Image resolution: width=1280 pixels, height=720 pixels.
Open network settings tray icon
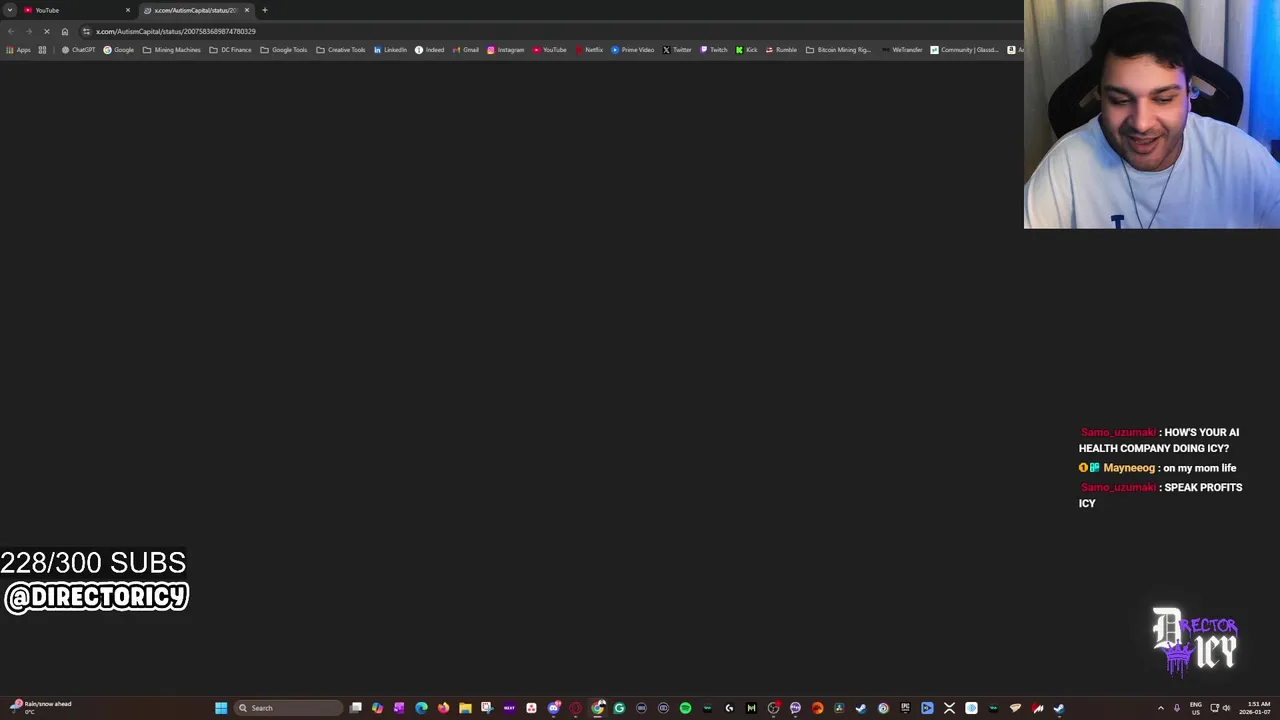1214,708
